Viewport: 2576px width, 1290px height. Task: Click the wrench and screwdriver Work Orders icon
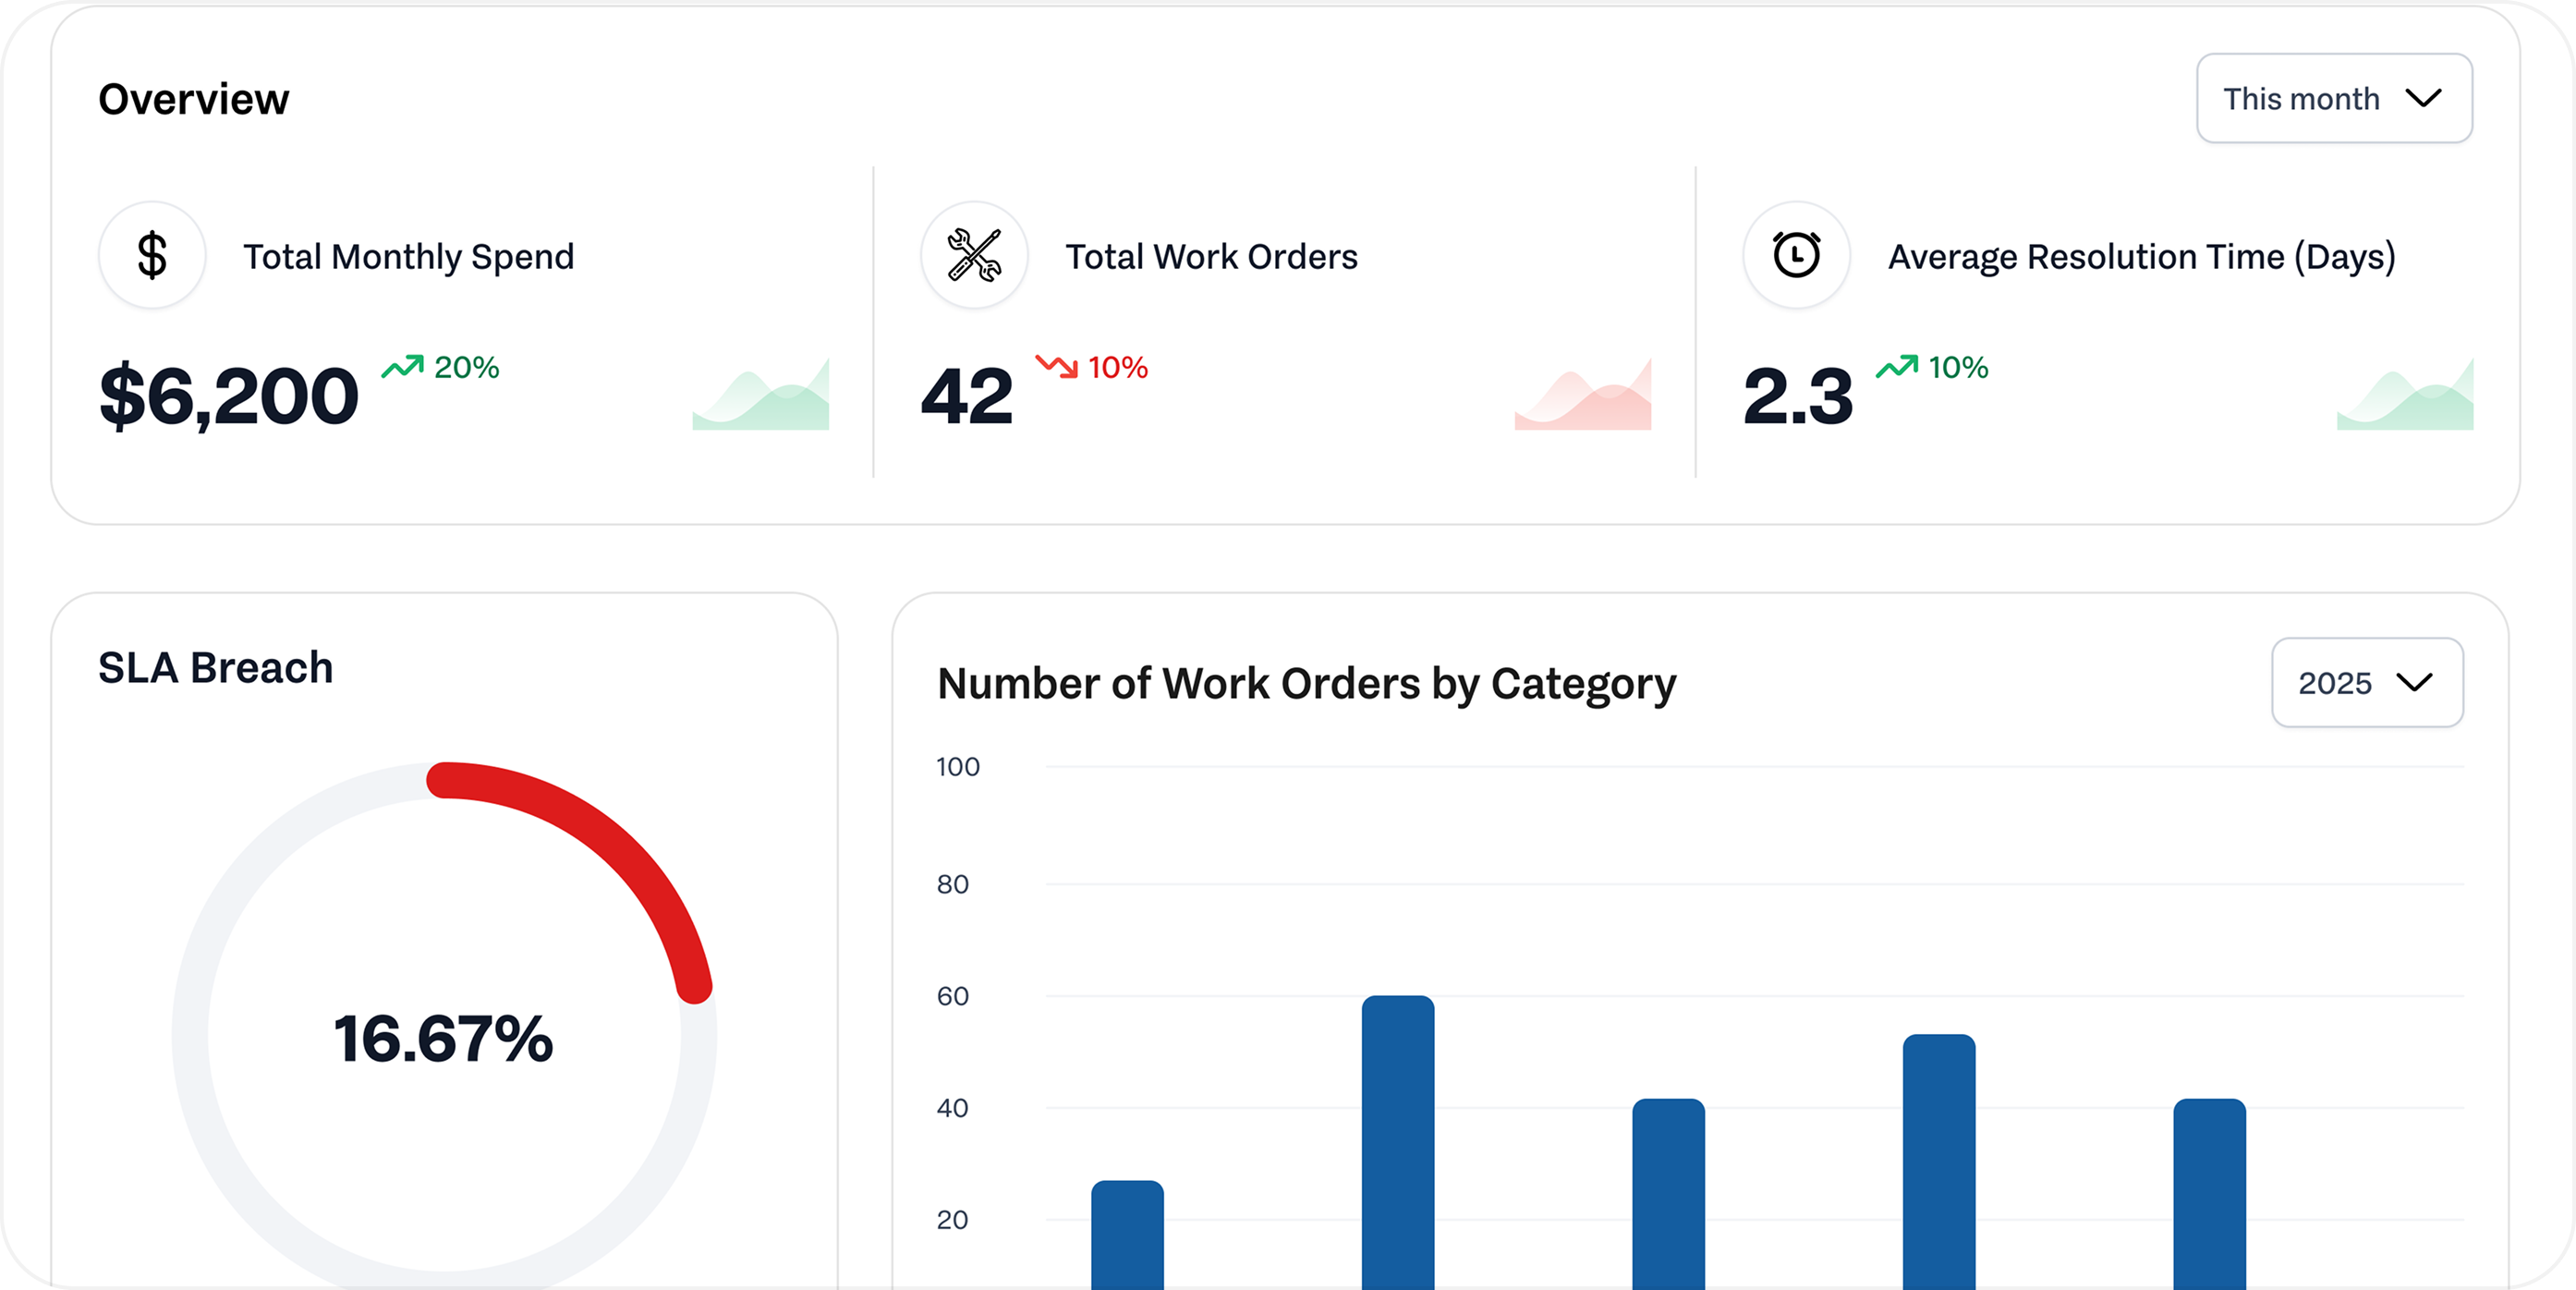tap(974, 255)
